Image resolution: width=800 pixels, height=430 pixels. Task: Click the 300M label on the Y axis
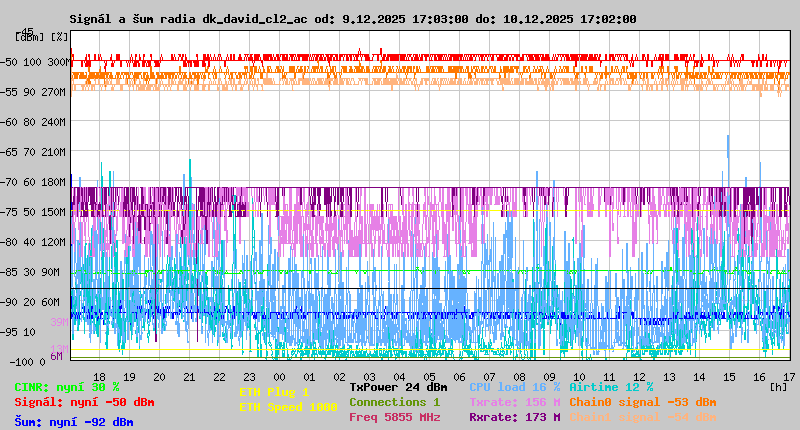click(x=56, y=62)
